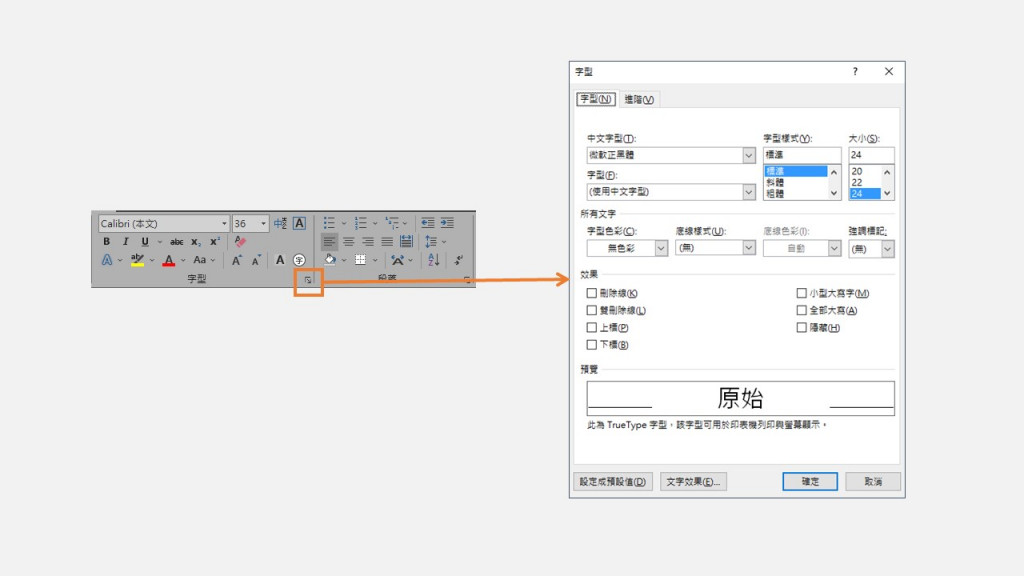The width and height of the screenshot is (1024, 576).
Task: Open the Calibri font name dropdown
Action: pos(224,223)
